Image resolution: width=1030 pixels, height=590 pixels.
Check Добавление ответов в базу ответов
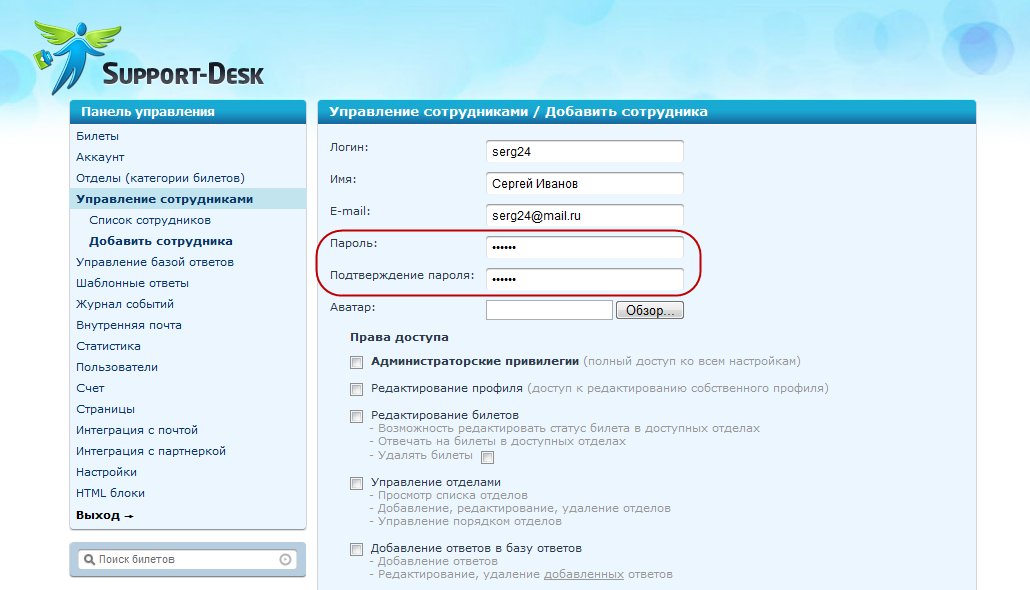click(x=356, y=549)
